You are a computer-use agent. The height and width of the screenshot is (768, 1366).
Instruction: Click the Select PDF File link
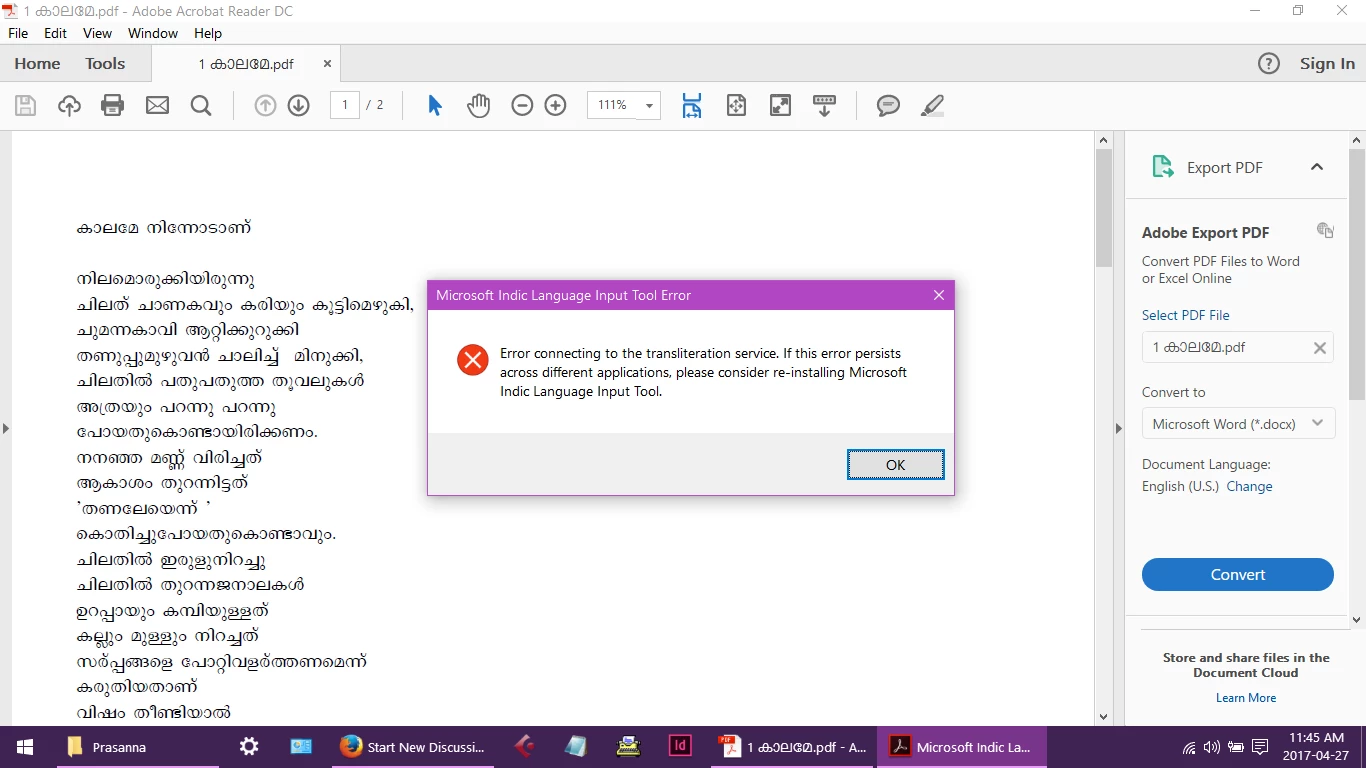1186,315
